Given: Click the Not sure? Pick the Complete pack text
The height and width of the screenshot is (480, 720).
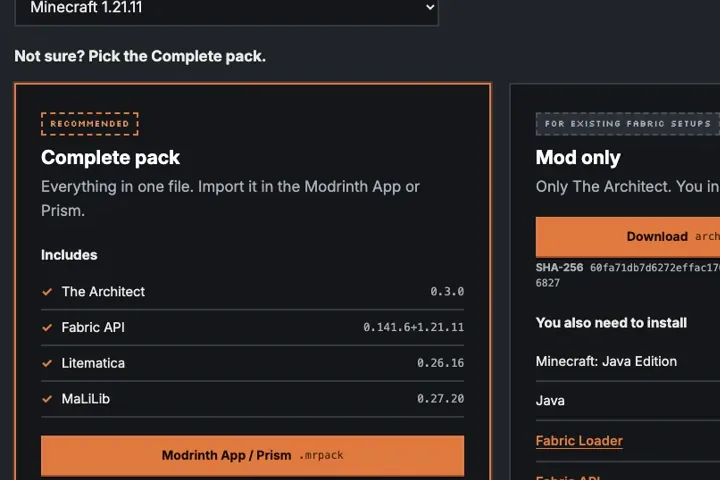Looking at the screenshot, I should 140,56.
